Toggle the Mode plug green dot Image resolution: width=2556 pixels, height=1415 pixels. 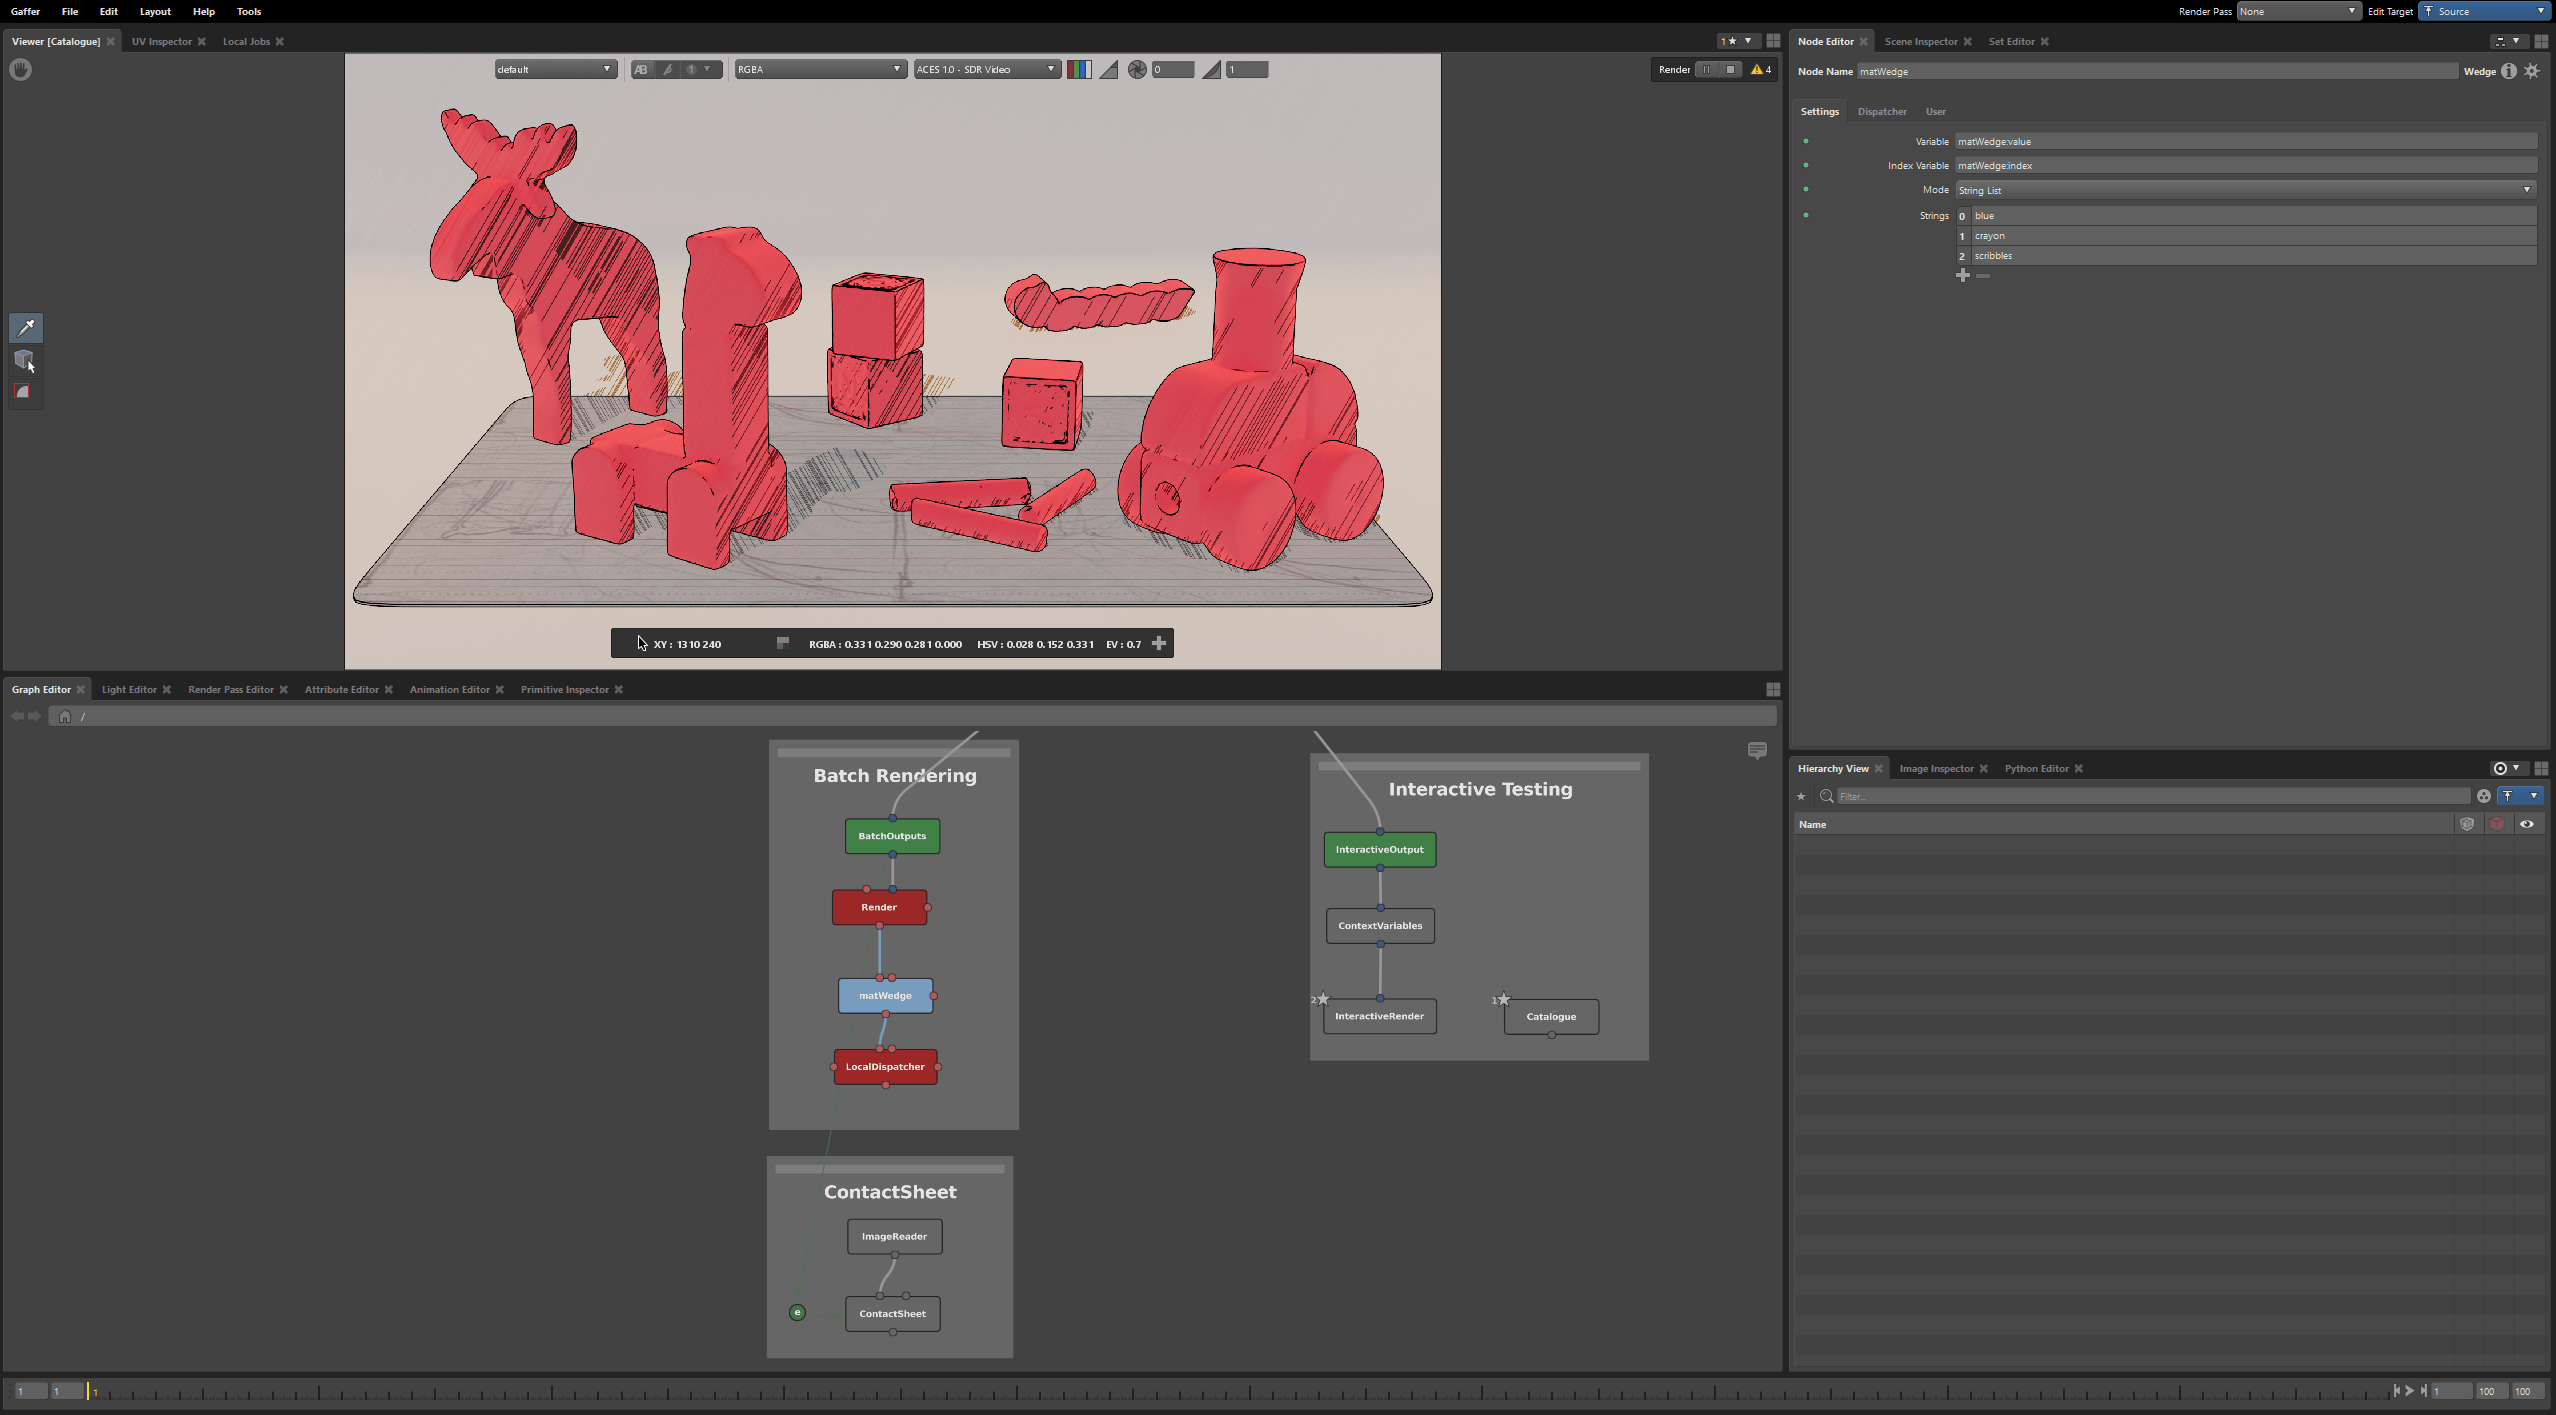1806,189
